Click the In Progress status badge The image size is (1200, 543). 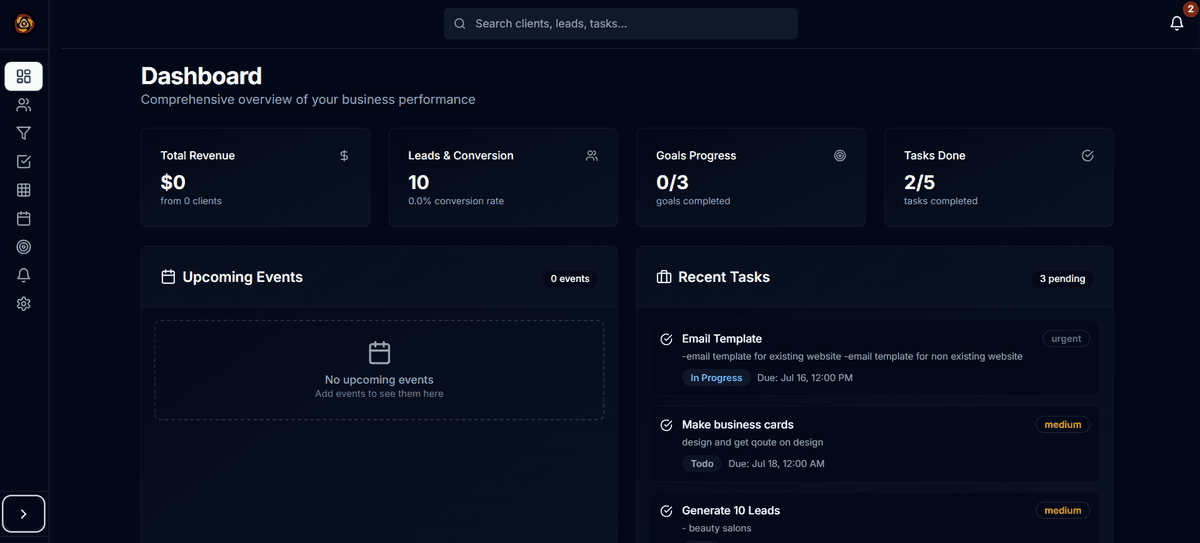(716, 378)
